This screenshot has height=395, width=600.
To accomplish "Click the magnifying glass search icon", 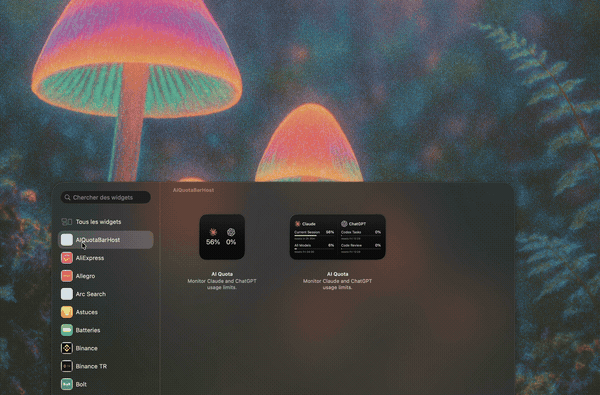I will 67,198.
